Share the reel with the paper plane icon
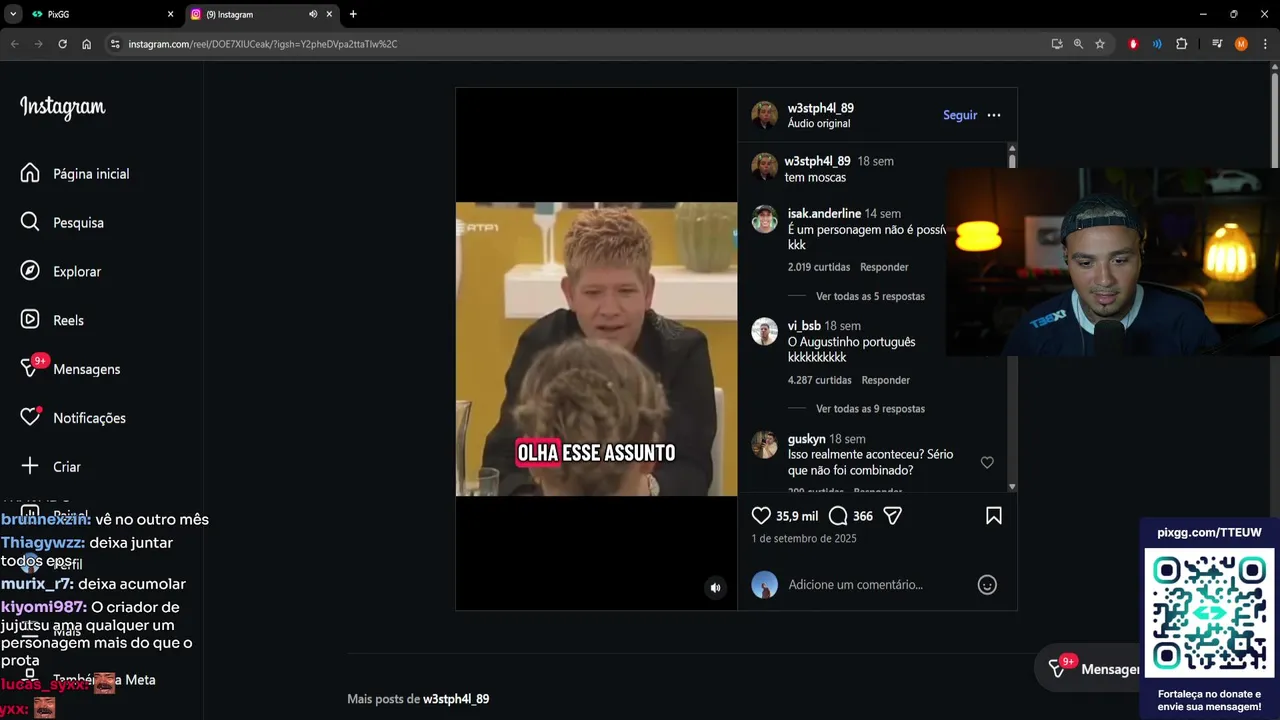Screen dimensions: 1280x720 pyautogui.click(x=893, y=516)
